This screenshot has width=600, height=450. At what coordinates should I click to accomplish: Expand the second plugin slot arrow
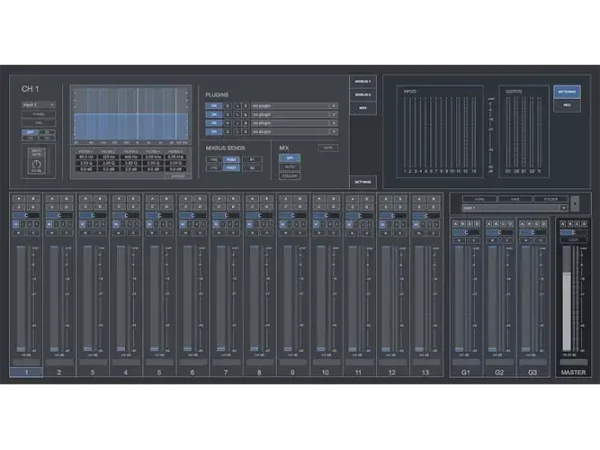click(333, 114)
